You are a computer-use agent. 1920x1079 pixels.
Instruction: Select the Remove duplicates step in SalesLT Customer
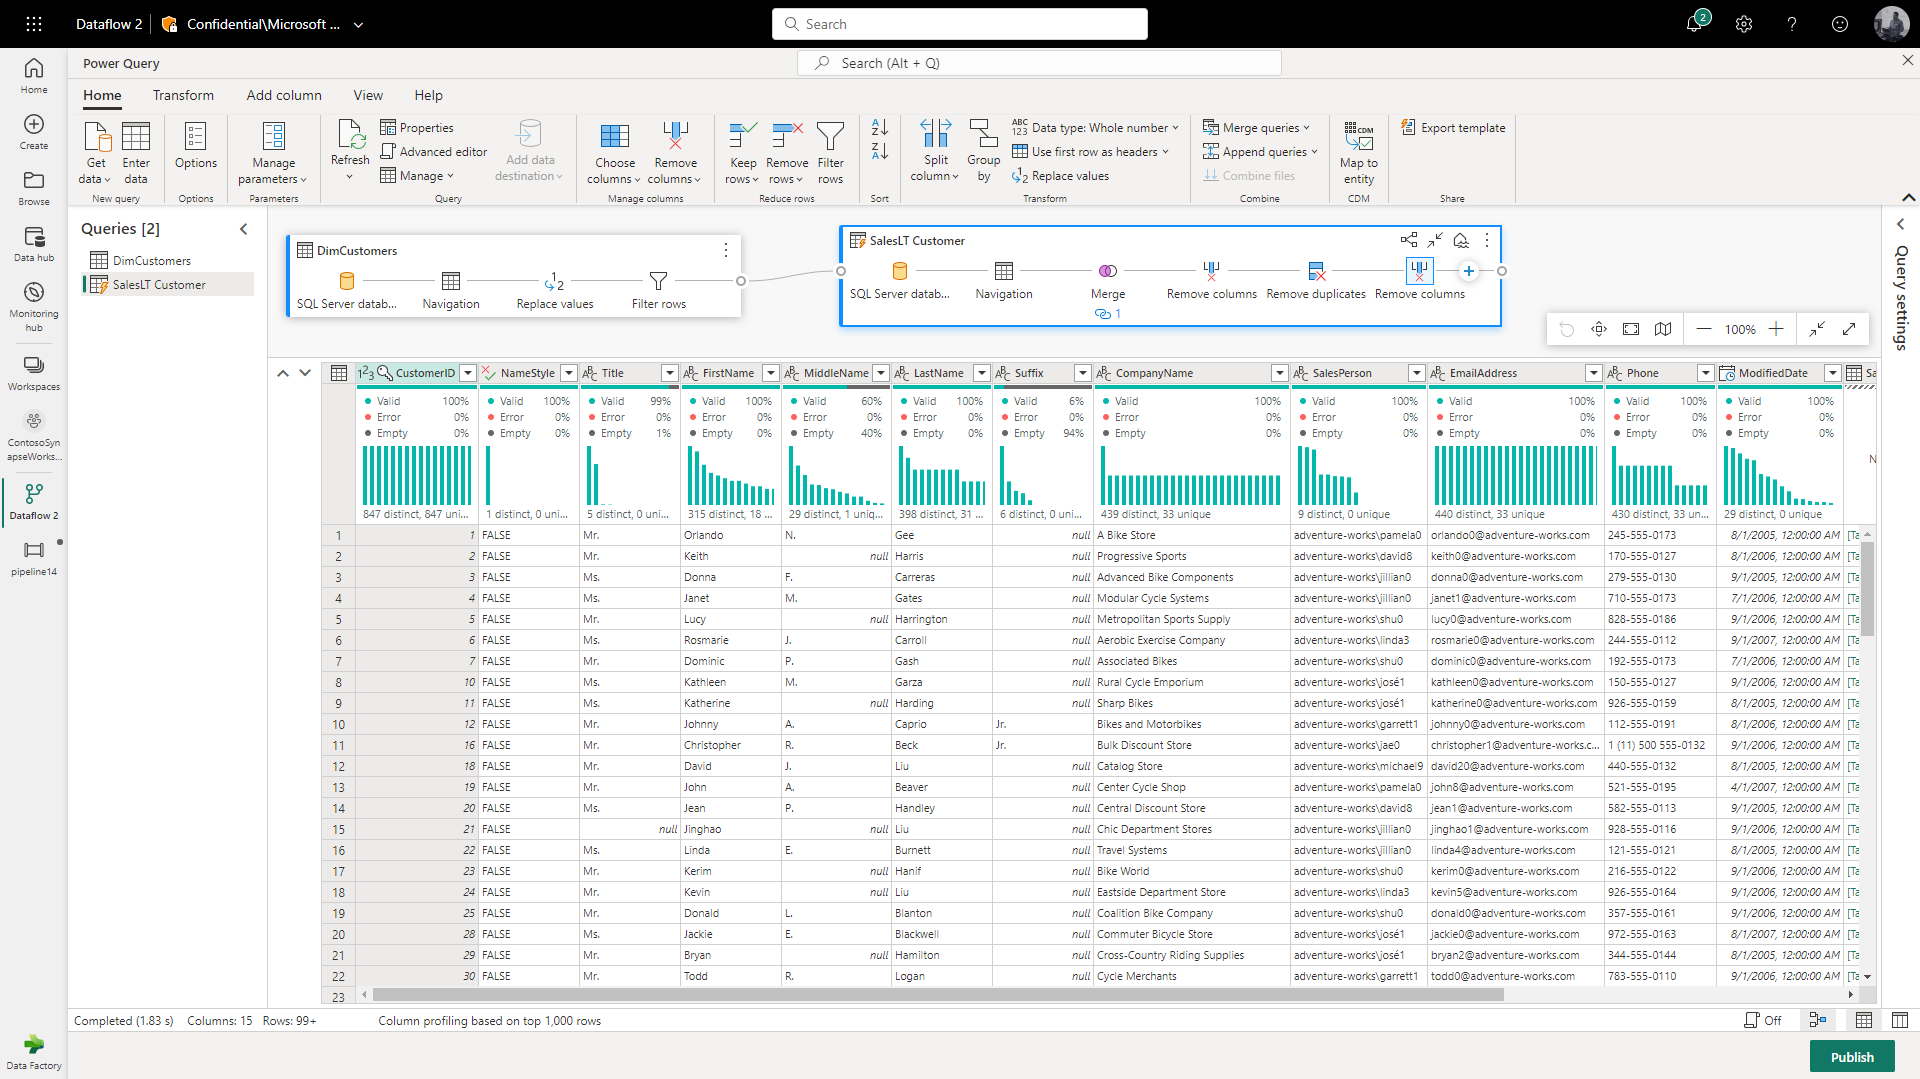click(1315, 271)
